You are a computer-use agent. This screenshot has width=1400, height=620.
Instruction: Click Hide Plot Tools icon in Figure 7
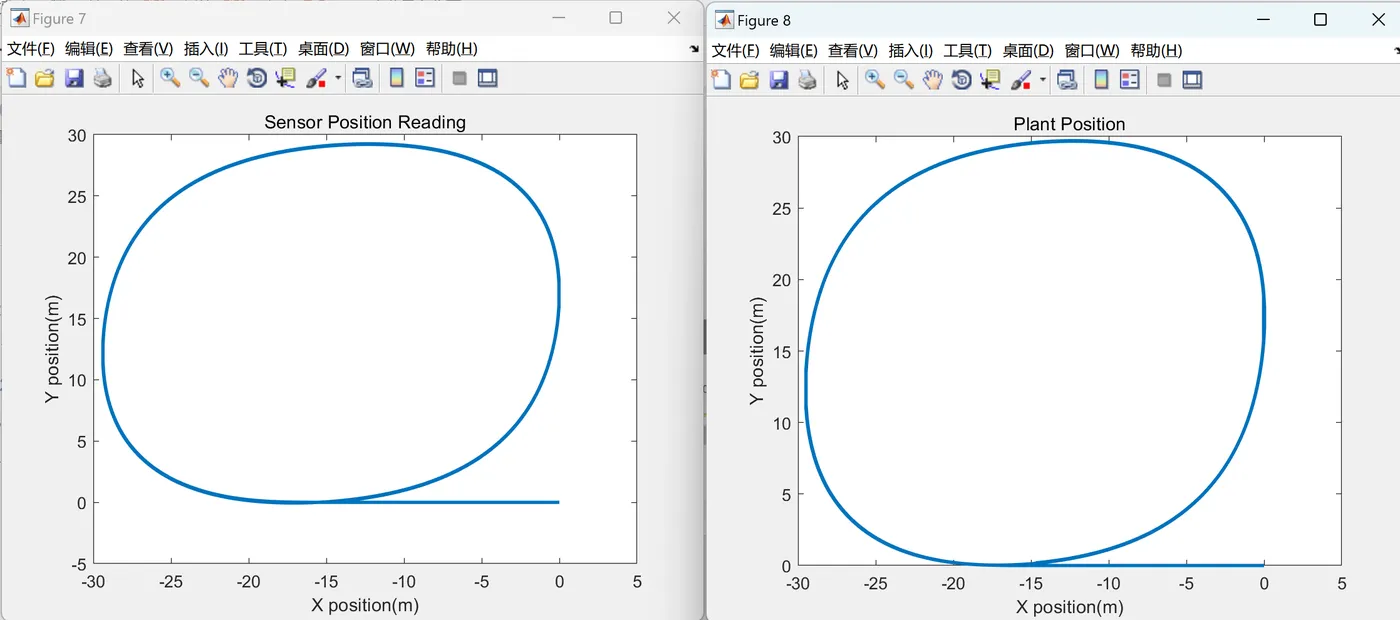[459, 78]
